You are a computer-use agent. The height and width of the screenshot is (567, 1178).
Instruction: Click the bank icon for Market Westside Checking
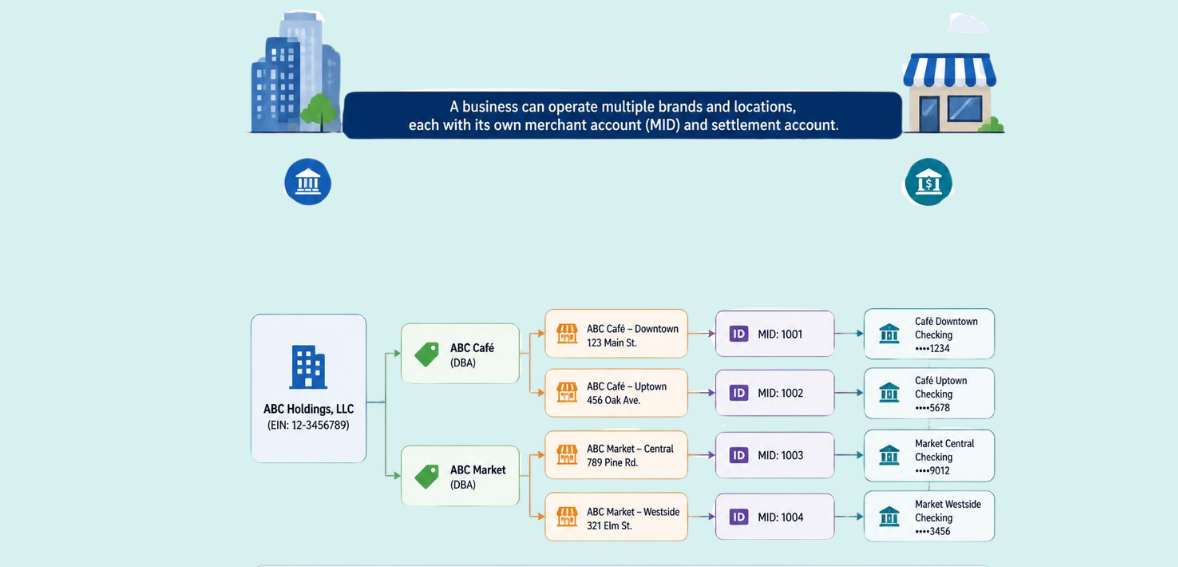[x=889, y=517]
